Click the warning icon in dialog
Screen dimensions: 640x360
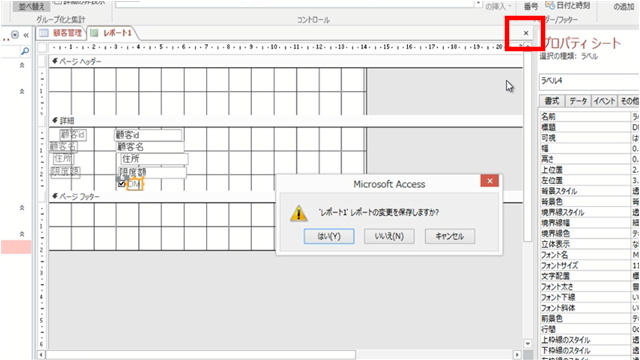tap(299, 213)
